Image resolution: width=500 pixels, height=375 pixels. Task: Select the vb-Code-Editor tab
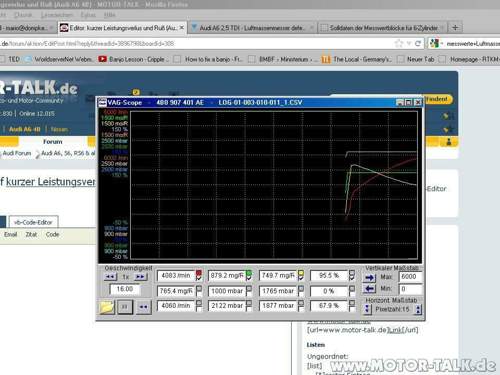33,222
